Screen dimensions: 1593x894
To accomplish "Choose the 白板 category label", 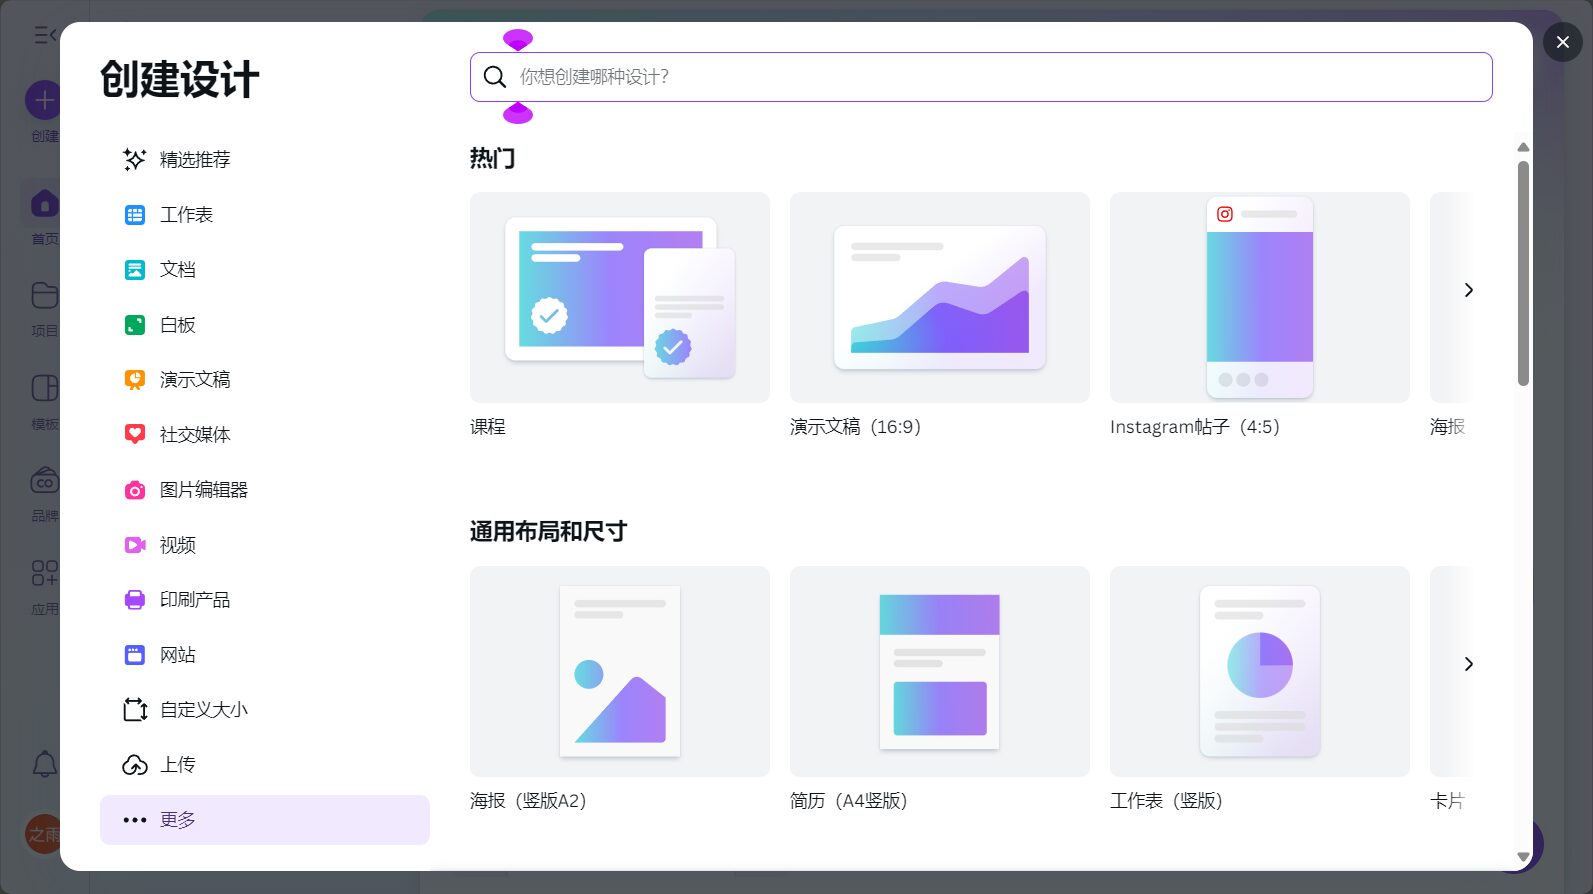I will (178, 325).
